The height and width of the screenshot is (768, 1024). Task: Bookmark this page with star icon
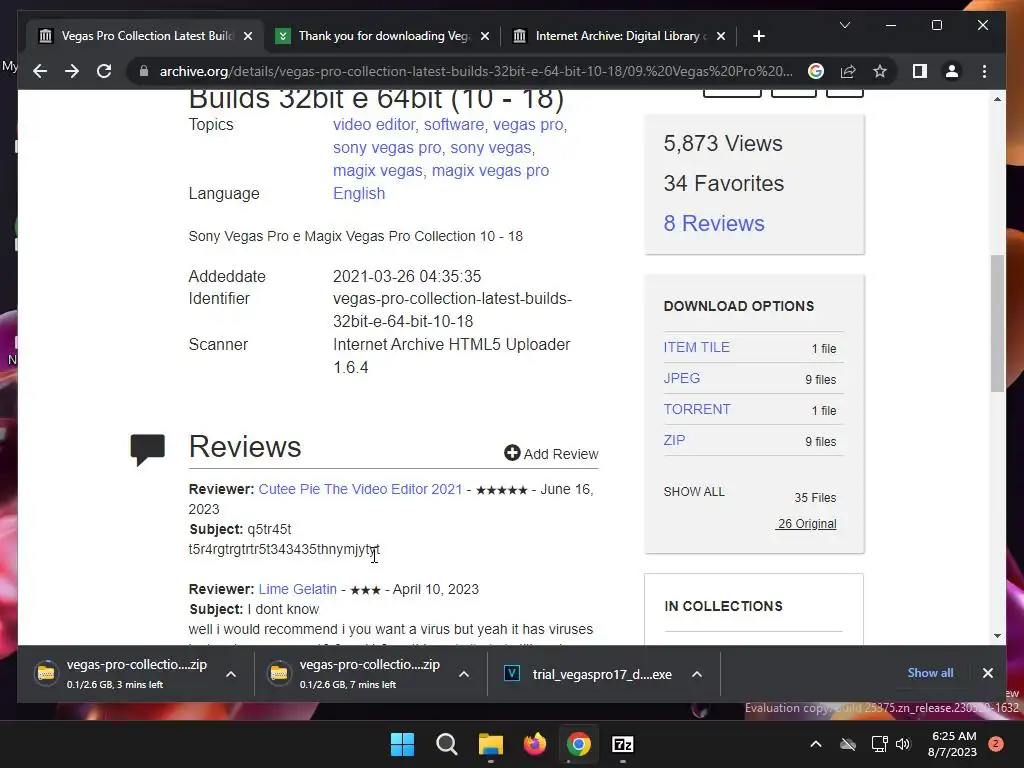[880, 71]
